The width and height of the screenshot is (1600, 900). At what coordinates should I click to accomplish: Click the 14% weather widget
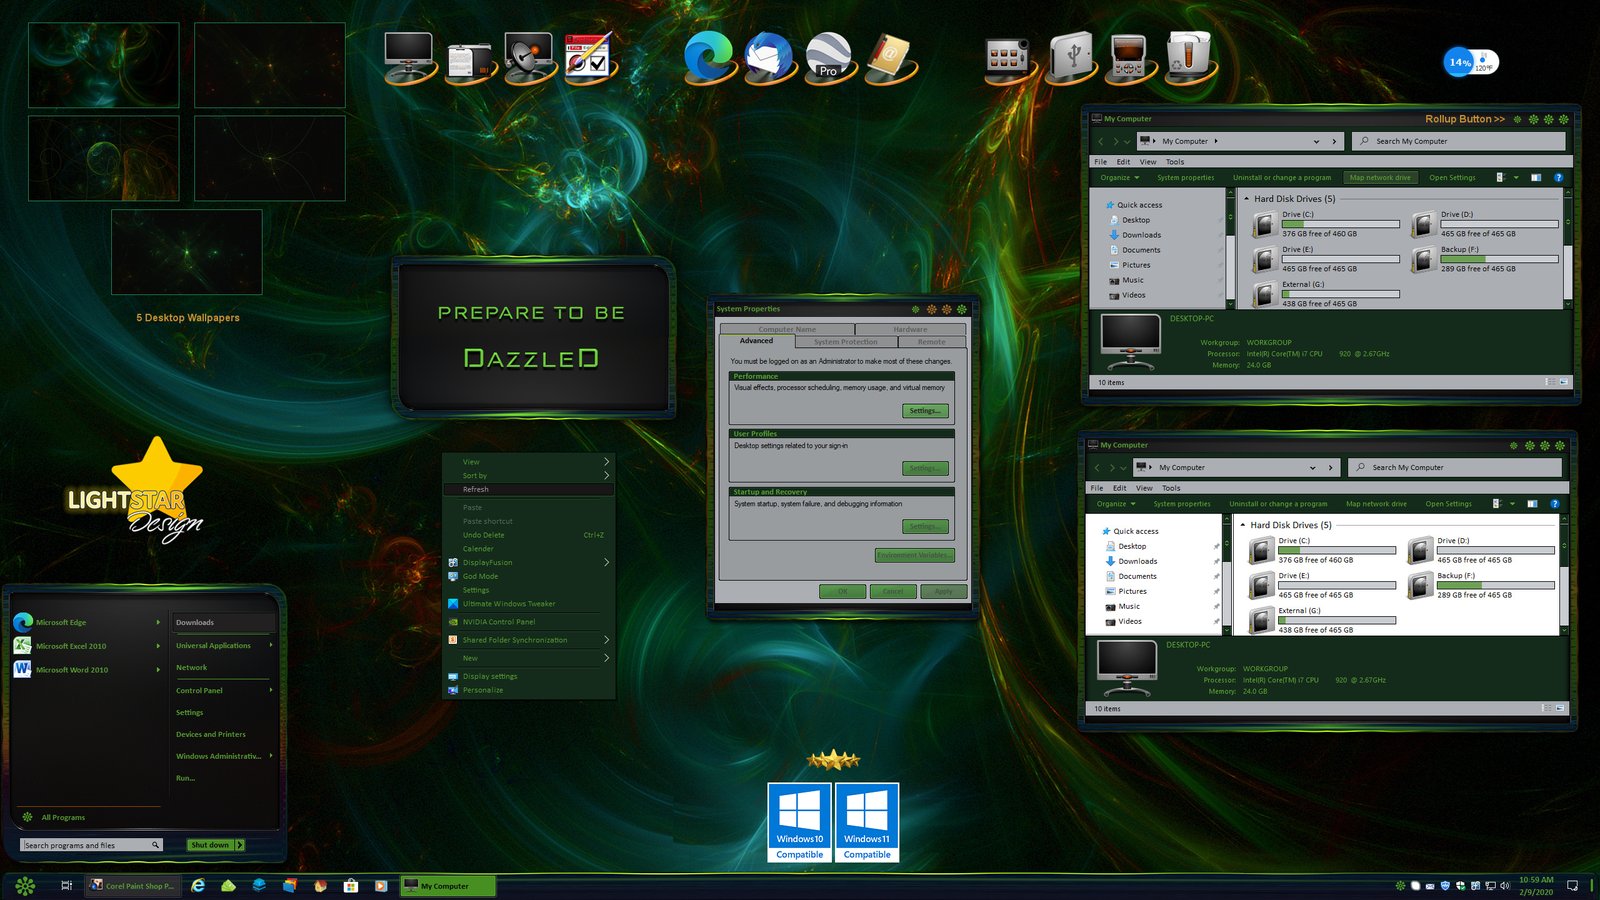point(1471,62)
